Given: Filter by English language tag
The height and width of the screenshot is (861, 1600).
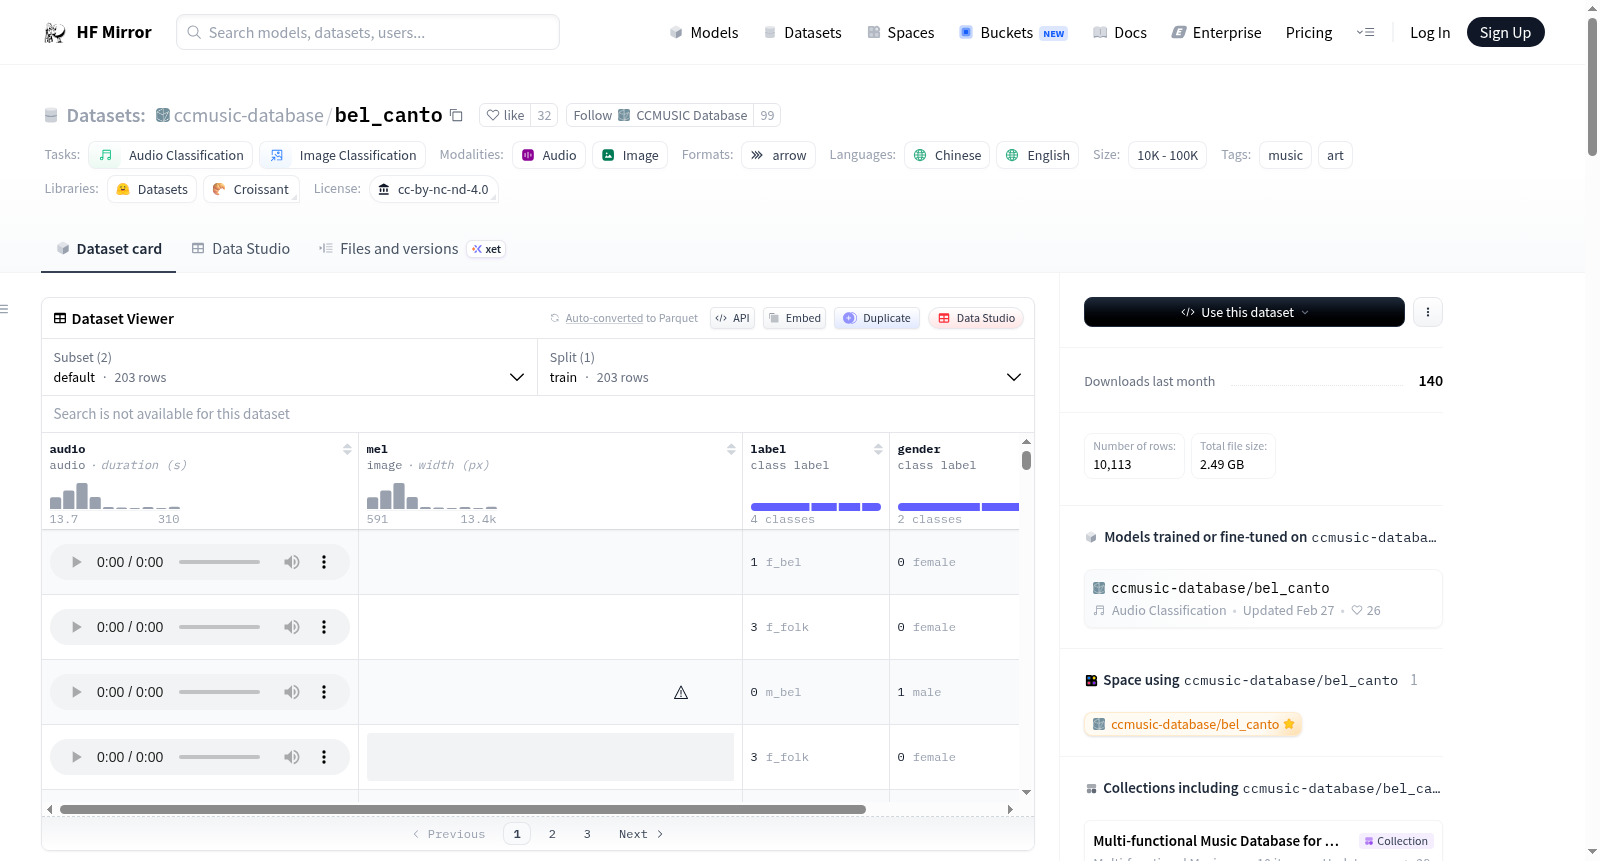Looking at the screenshot, I should coord(1037,155).
